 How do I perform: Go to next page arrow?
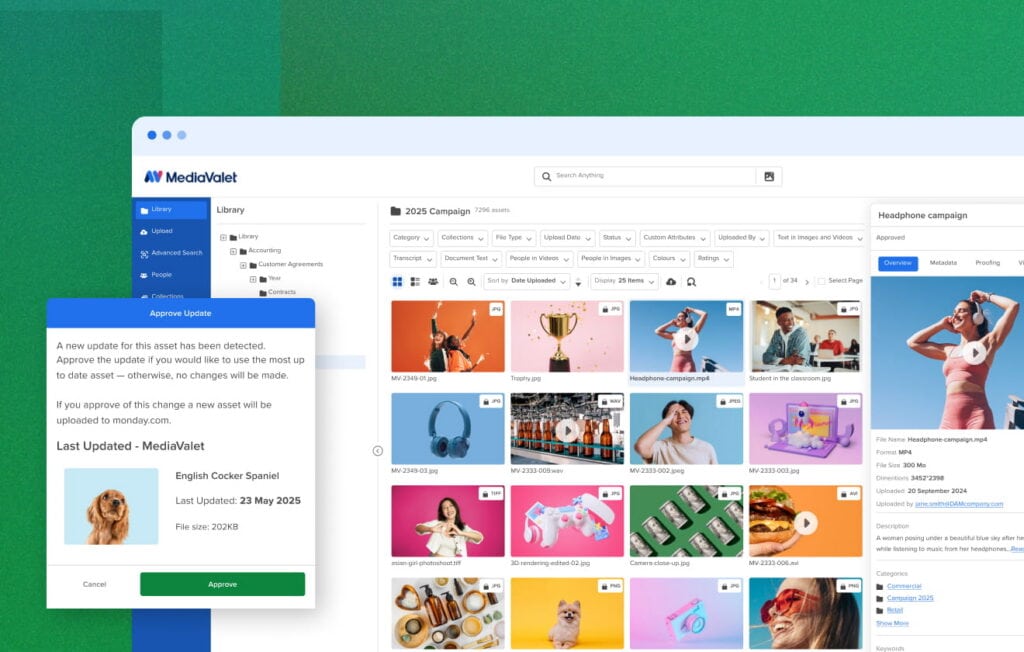click(x=807, y=282)
